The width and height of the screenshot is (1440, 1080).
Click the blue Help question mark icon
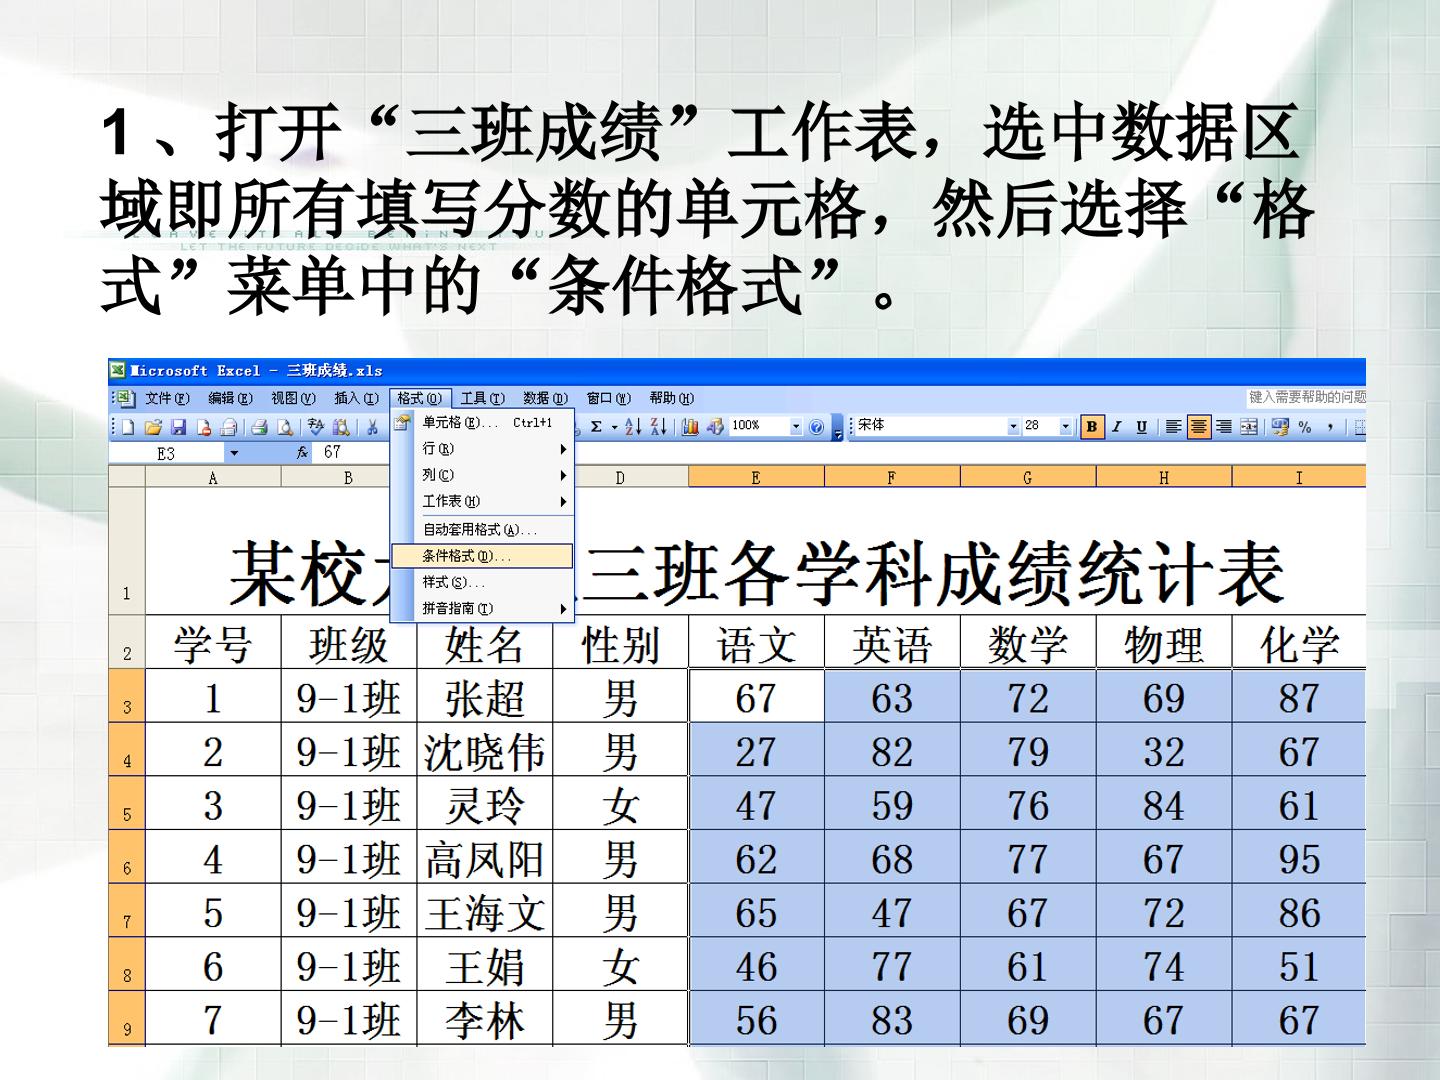(x=817, y=427)
